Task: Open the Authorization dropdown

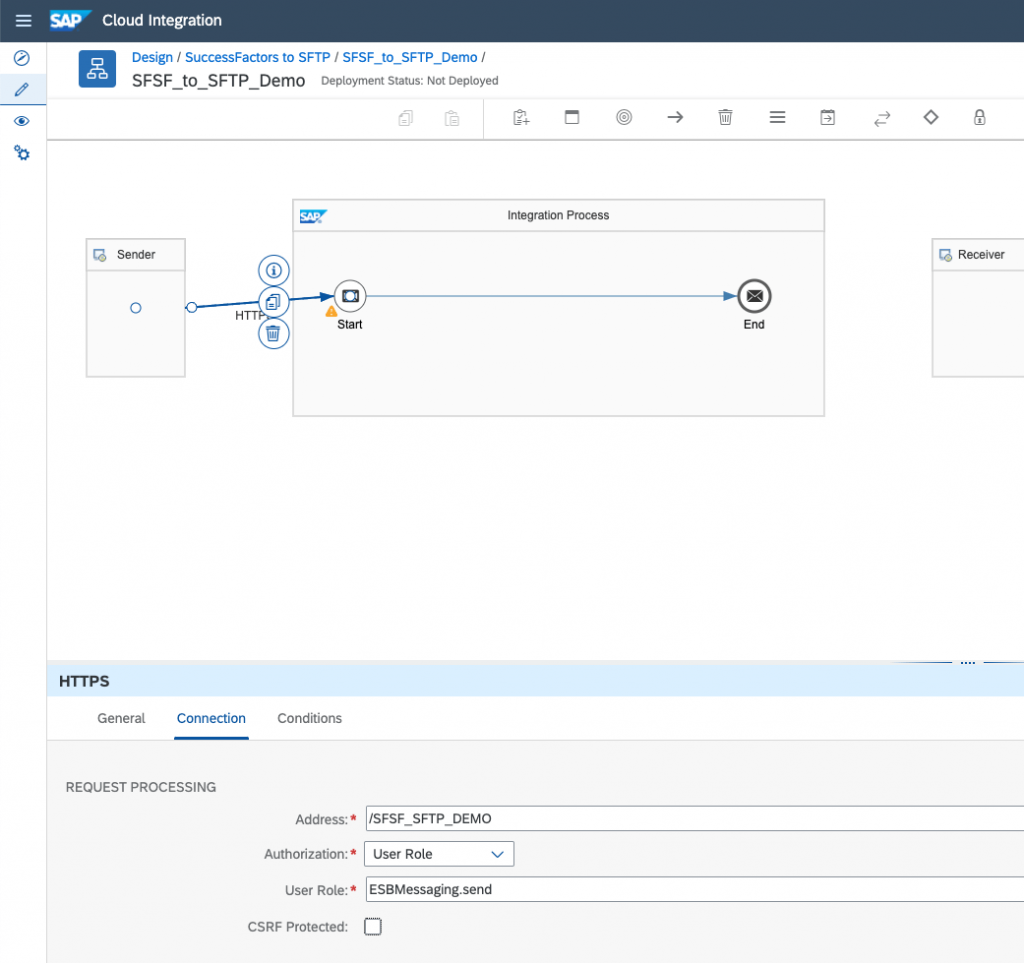Action: 439,854
